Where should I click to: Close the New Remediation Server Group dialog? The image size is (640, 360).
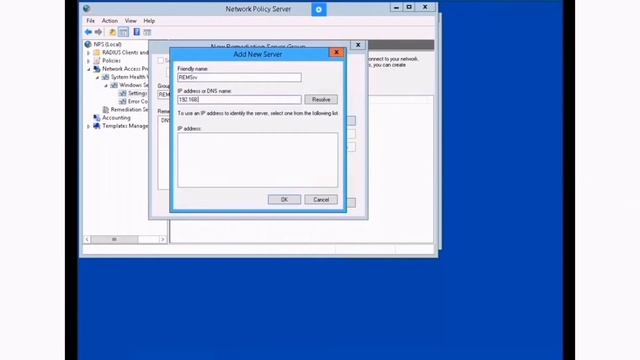[x=358, y=45]
